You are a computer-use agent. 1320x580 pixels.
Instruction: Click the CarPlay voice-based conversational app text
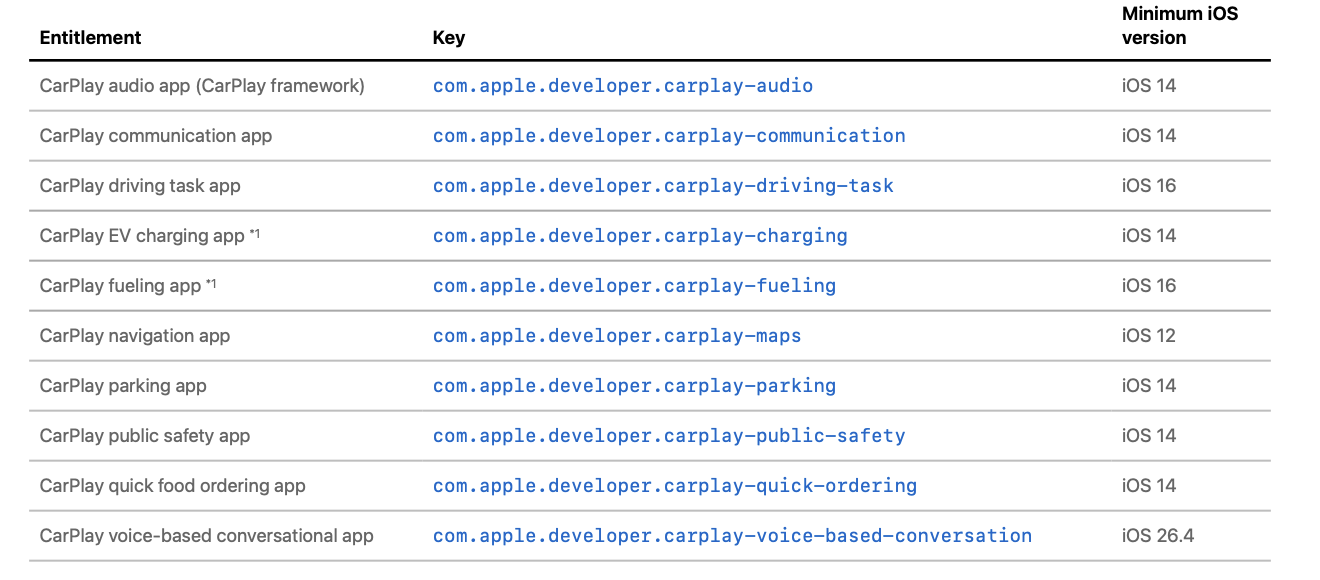point(206,536)
